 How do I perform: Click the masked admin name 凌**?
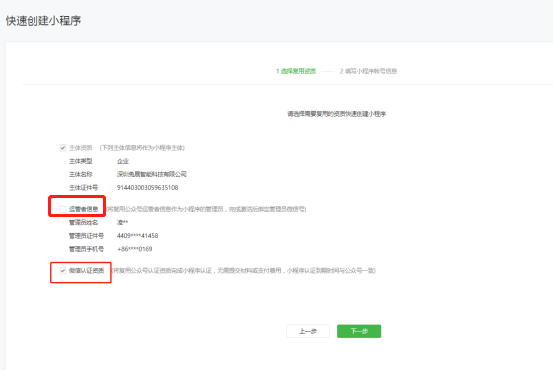pyautogui.click(x=122, y=223)
